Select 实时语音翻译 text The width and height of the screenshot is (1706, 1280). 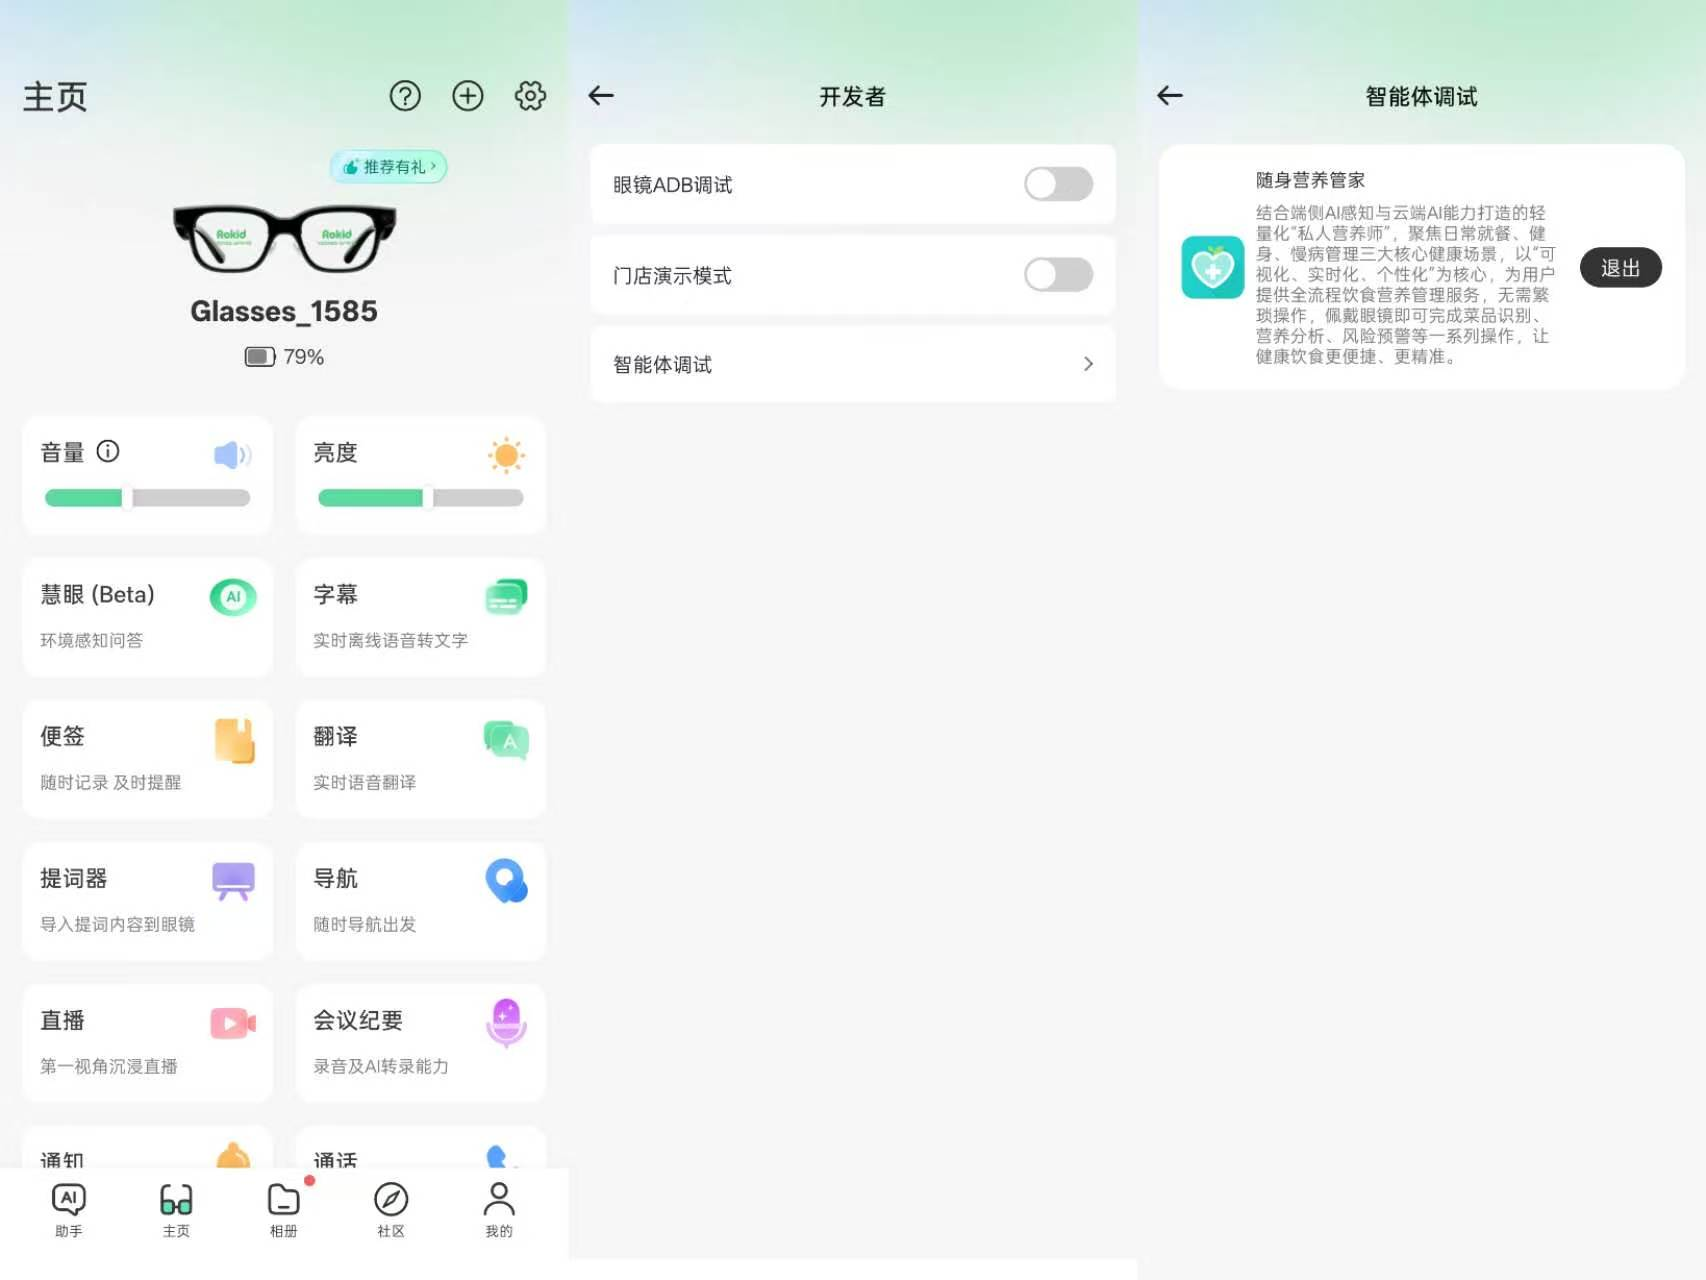(364, 782)
